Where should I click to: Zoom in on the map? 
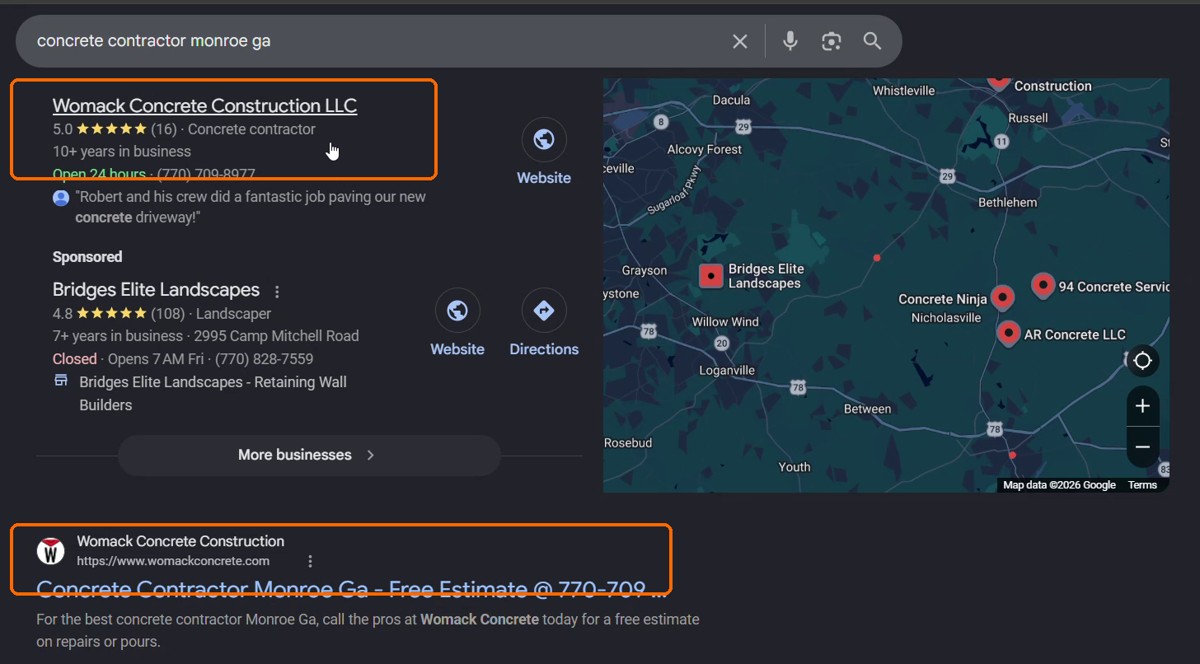1143,406
